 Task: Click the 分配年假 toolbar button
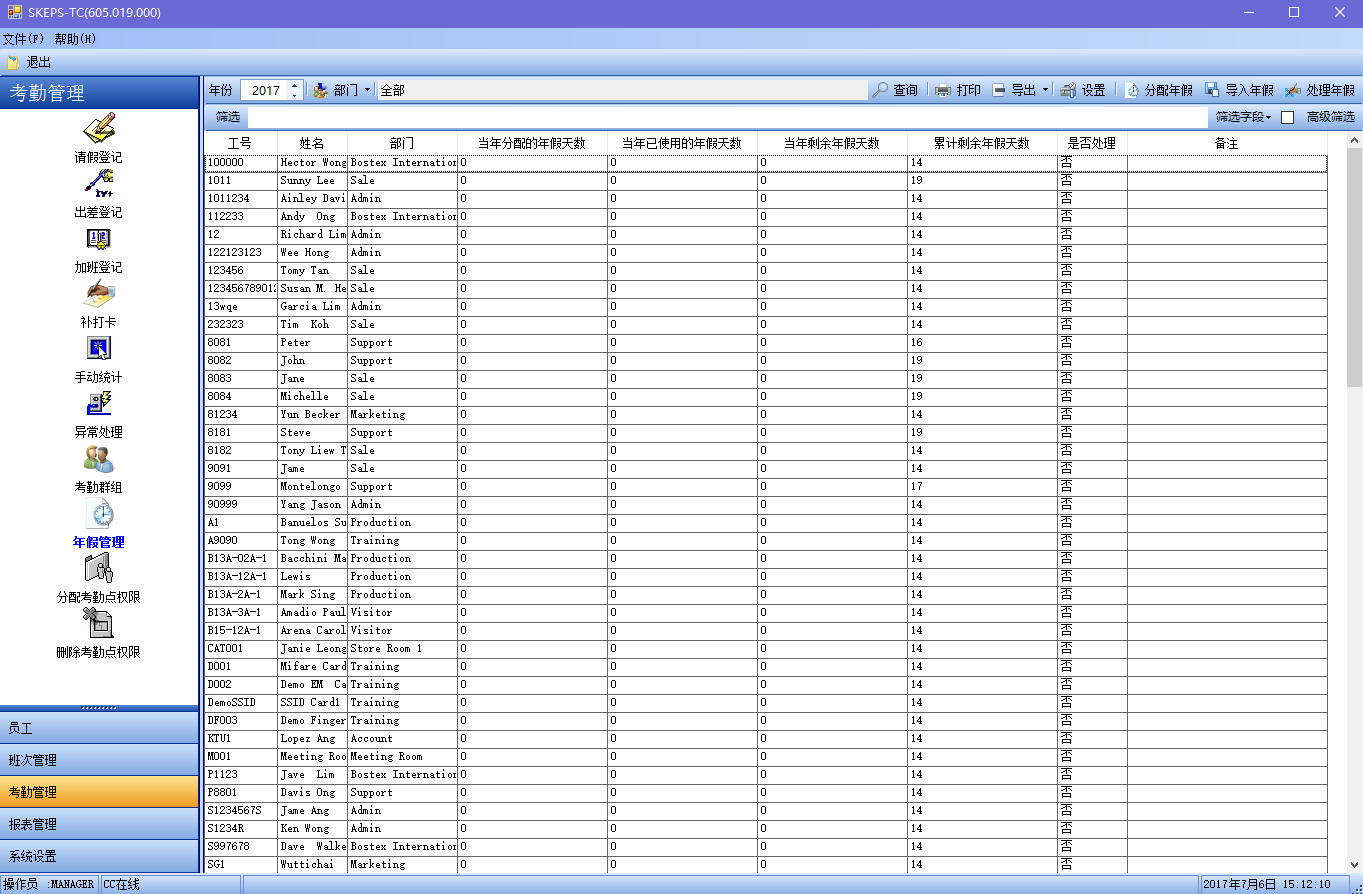click(1158, 90)
